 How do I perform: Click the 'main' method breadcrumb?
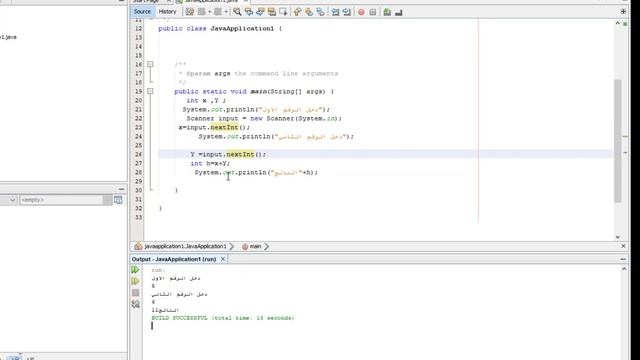tap(255, 247)
